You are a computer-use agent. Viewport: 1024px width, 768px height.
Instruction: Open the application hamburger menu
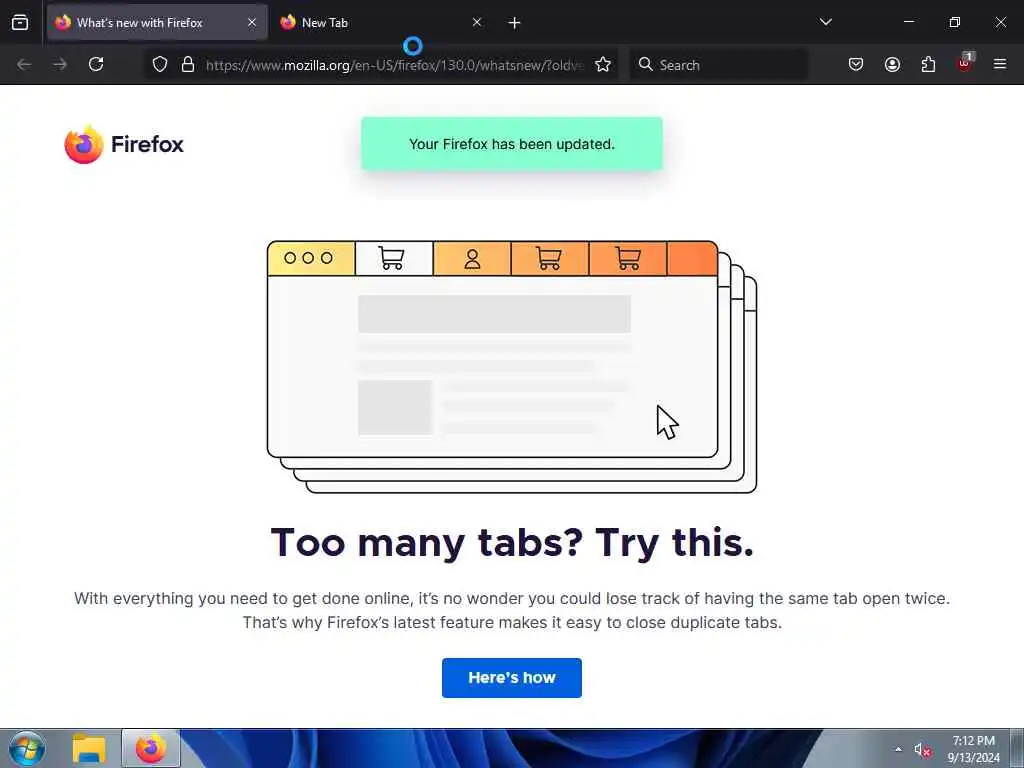(x=1000, y=65)
